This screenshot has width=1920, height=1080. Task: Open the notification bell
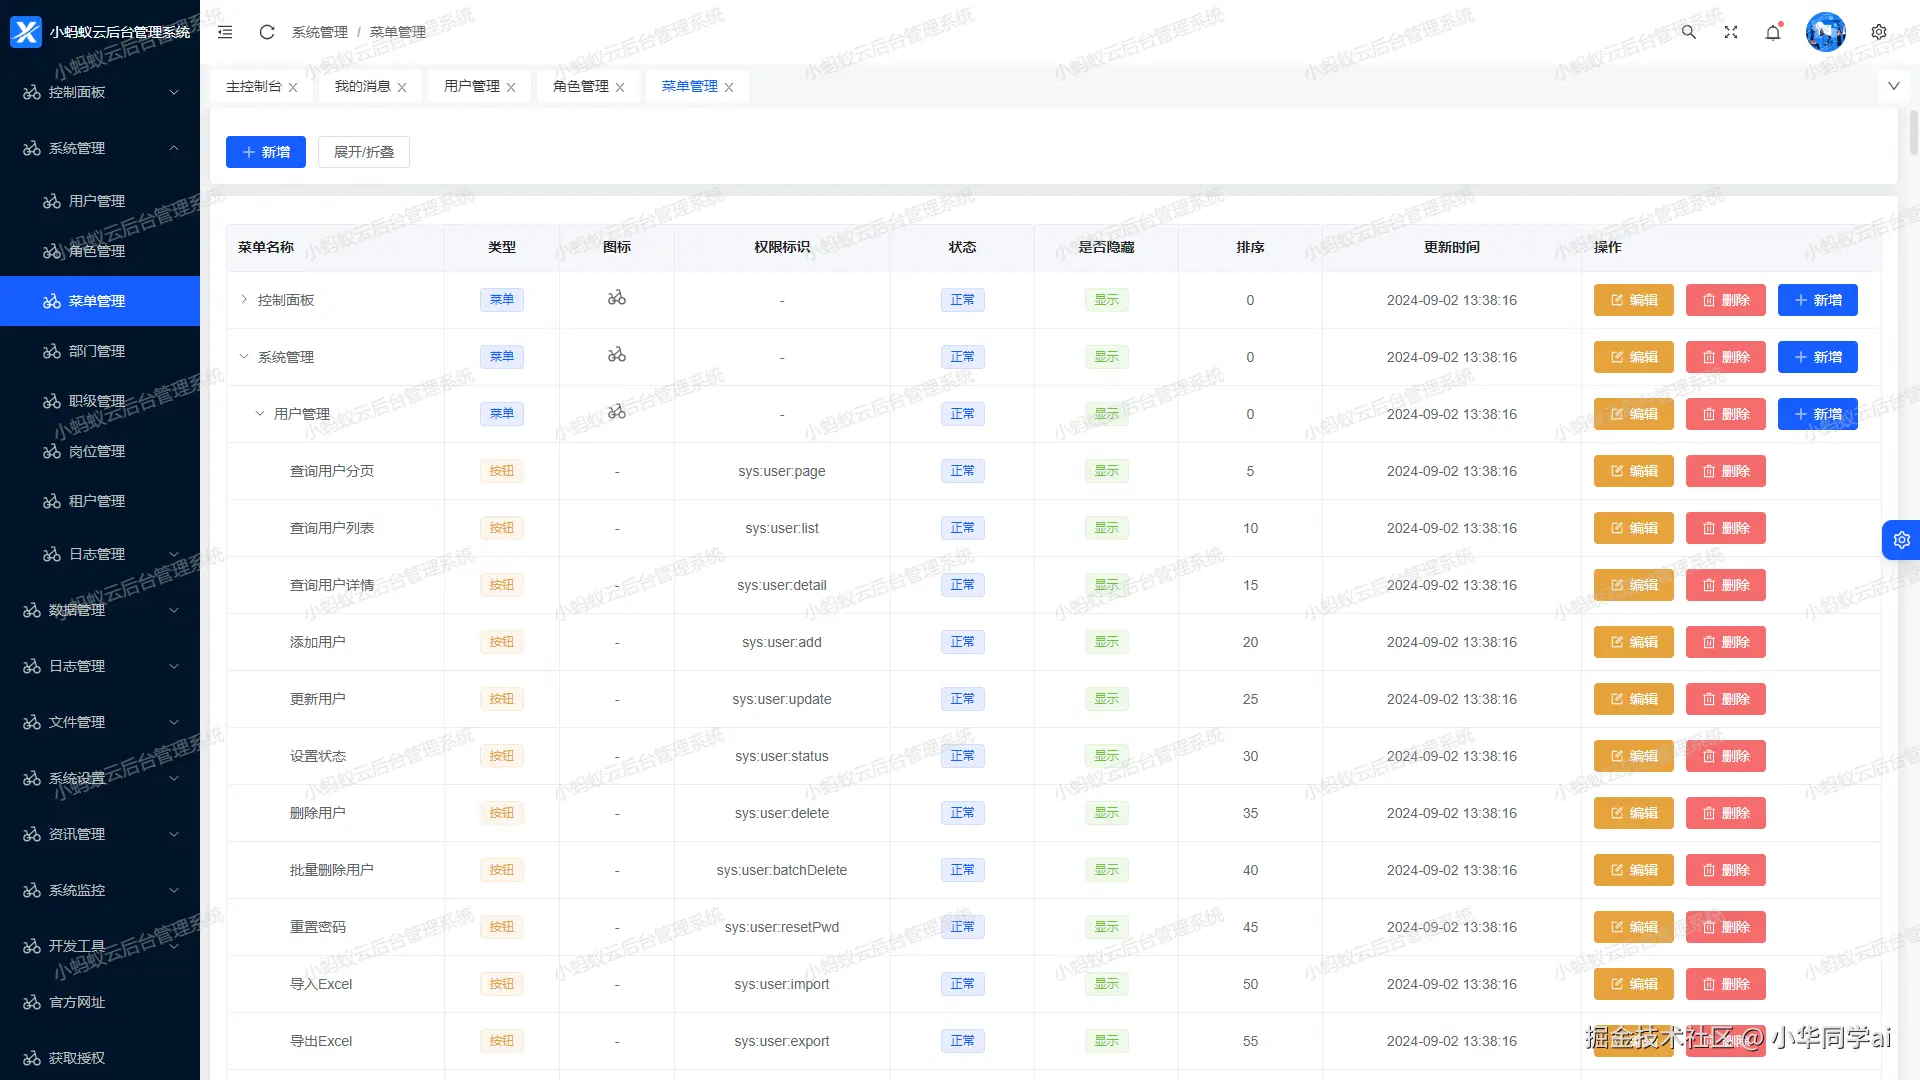click(x=1773, y=32)
